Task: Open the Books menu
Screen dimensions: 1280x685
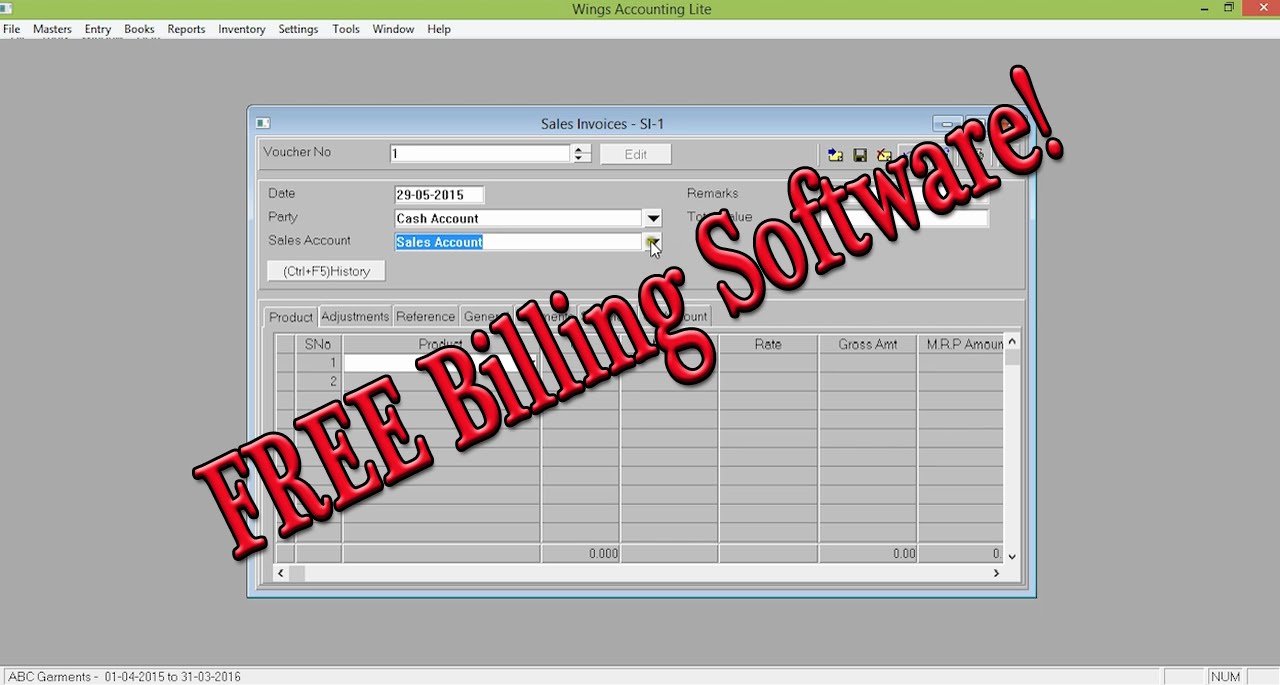Action: click(139, 29)
